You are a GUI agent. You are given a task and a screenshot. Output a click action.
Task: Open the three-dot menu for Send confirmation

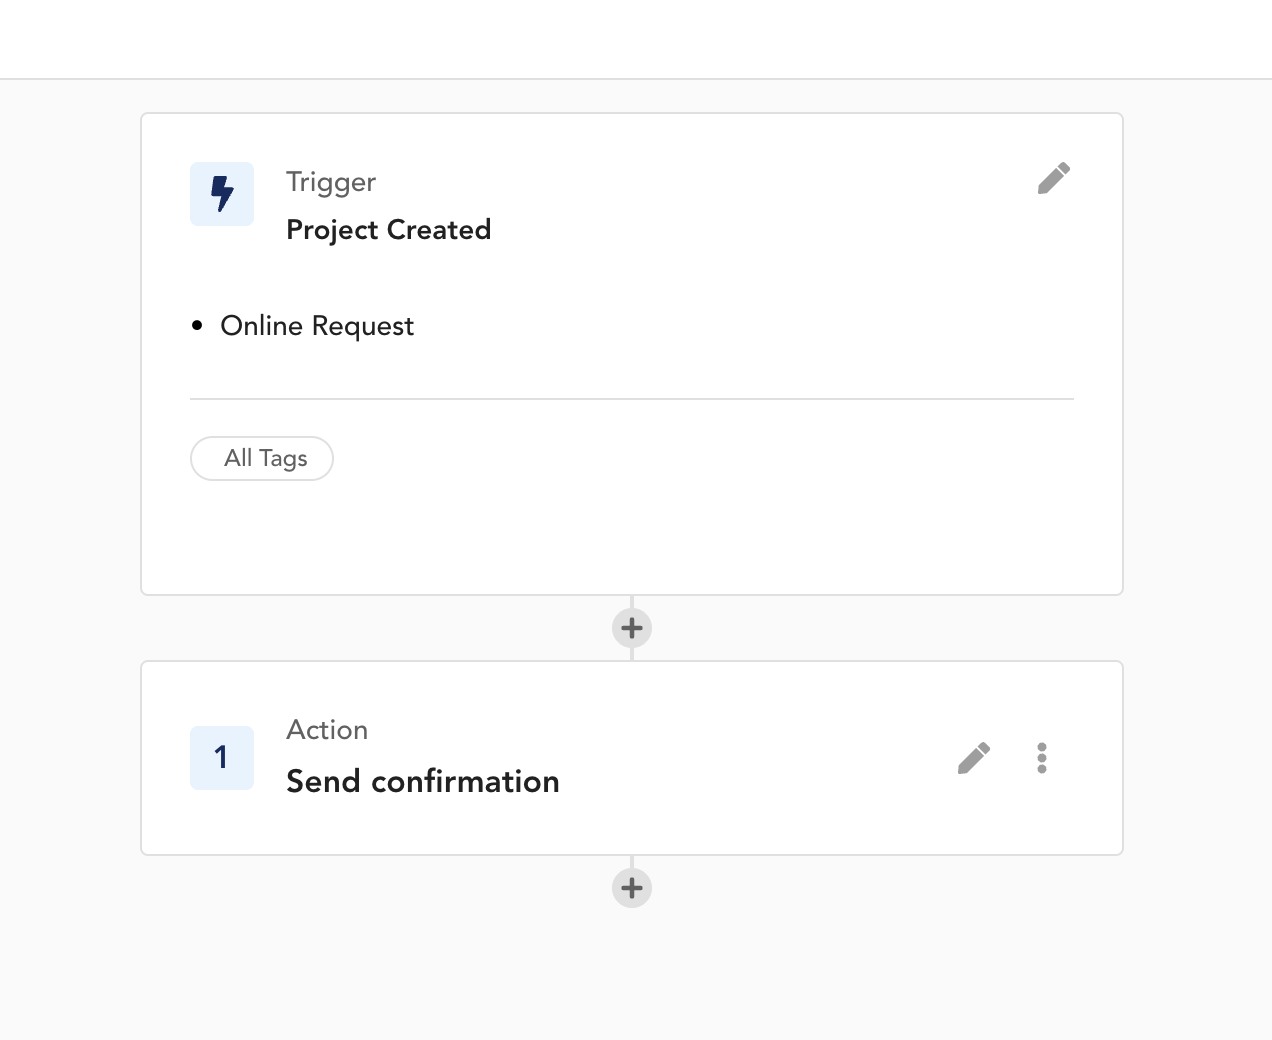tap(1042, 758)
